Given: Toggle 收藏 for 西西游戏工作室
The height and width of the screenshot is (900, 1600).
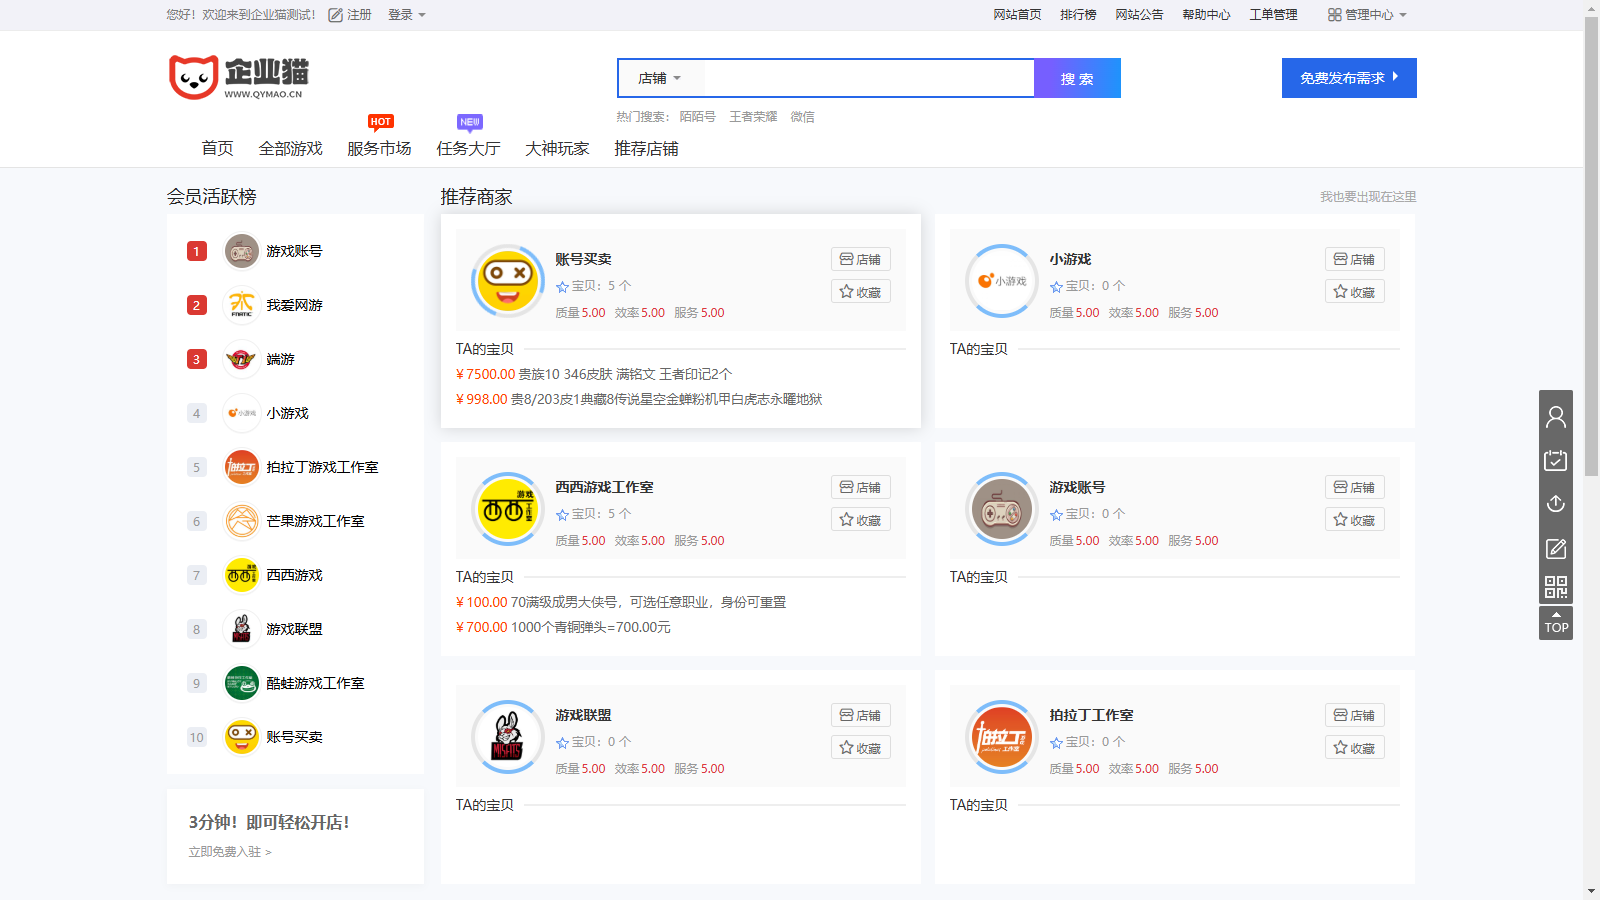Looking at the screenshot, I should click(x=860, y=520).
